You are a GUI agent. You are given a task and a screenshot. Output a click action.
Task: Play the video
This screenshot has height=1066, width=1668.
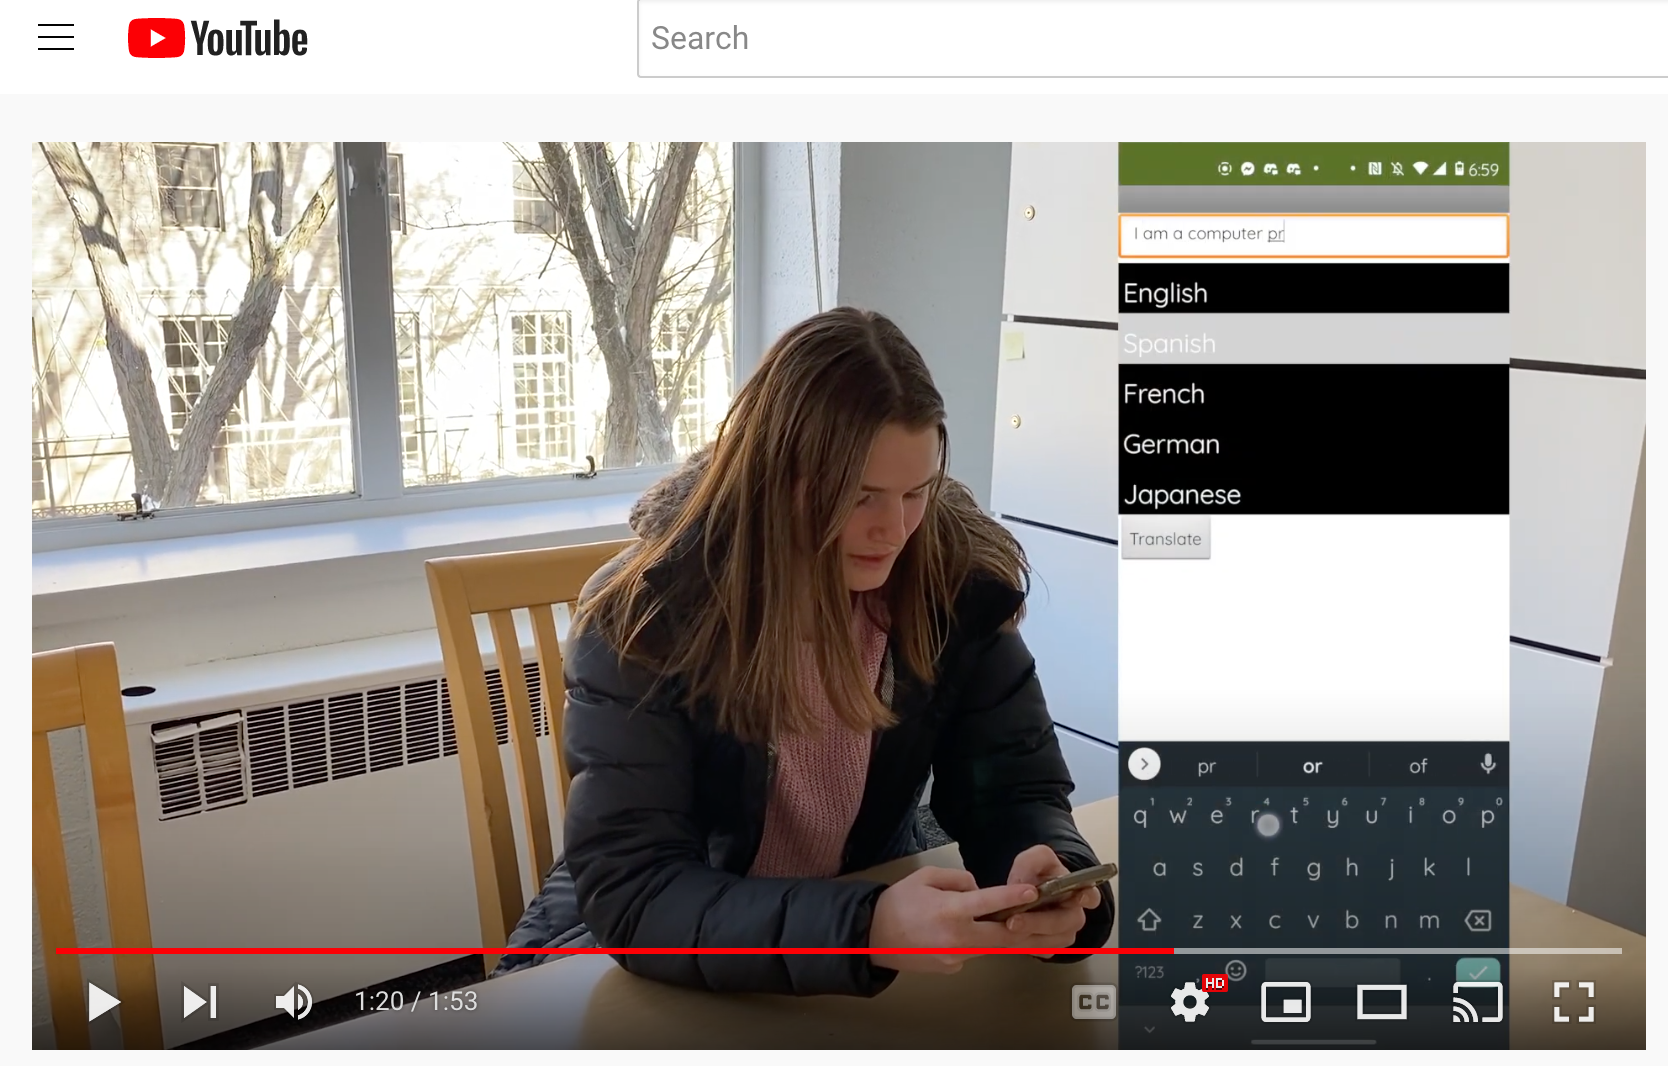(103, 1001)
